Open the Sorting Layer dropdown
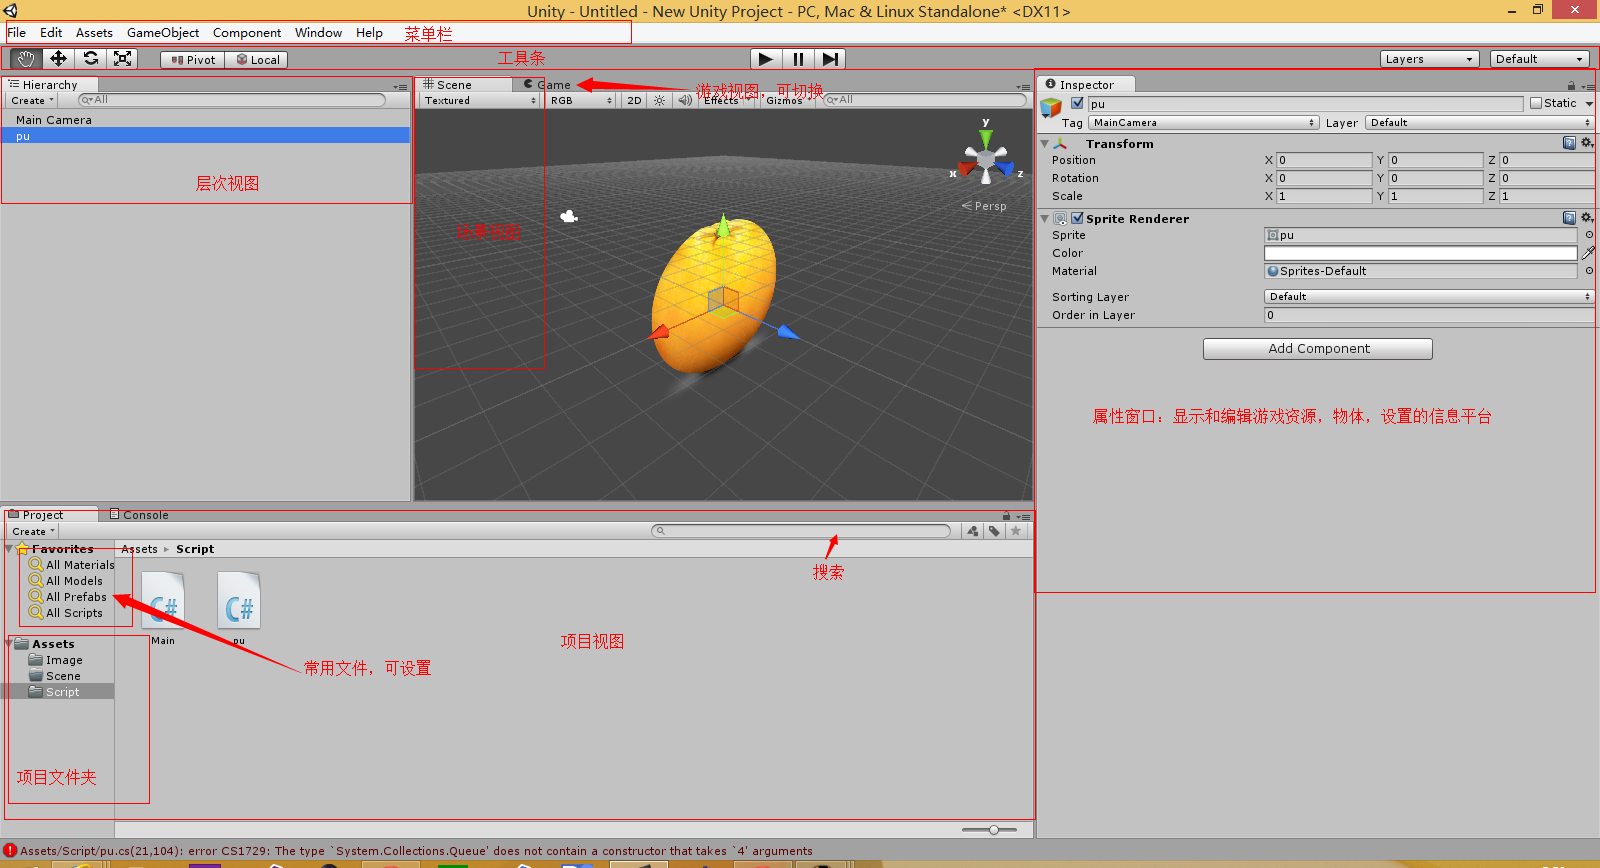Image resolution: width=1600 pixels, height=868 pixels. tap(1429, 297)
